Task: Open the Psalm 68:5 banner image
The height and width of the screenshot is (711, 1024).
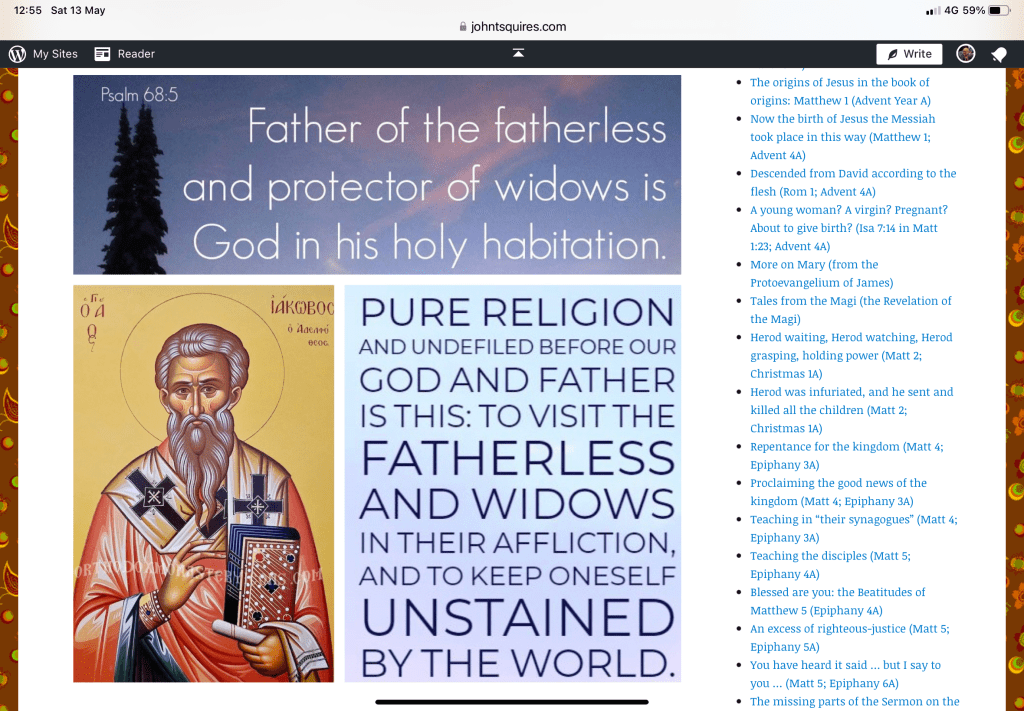Action: [377, 174]
